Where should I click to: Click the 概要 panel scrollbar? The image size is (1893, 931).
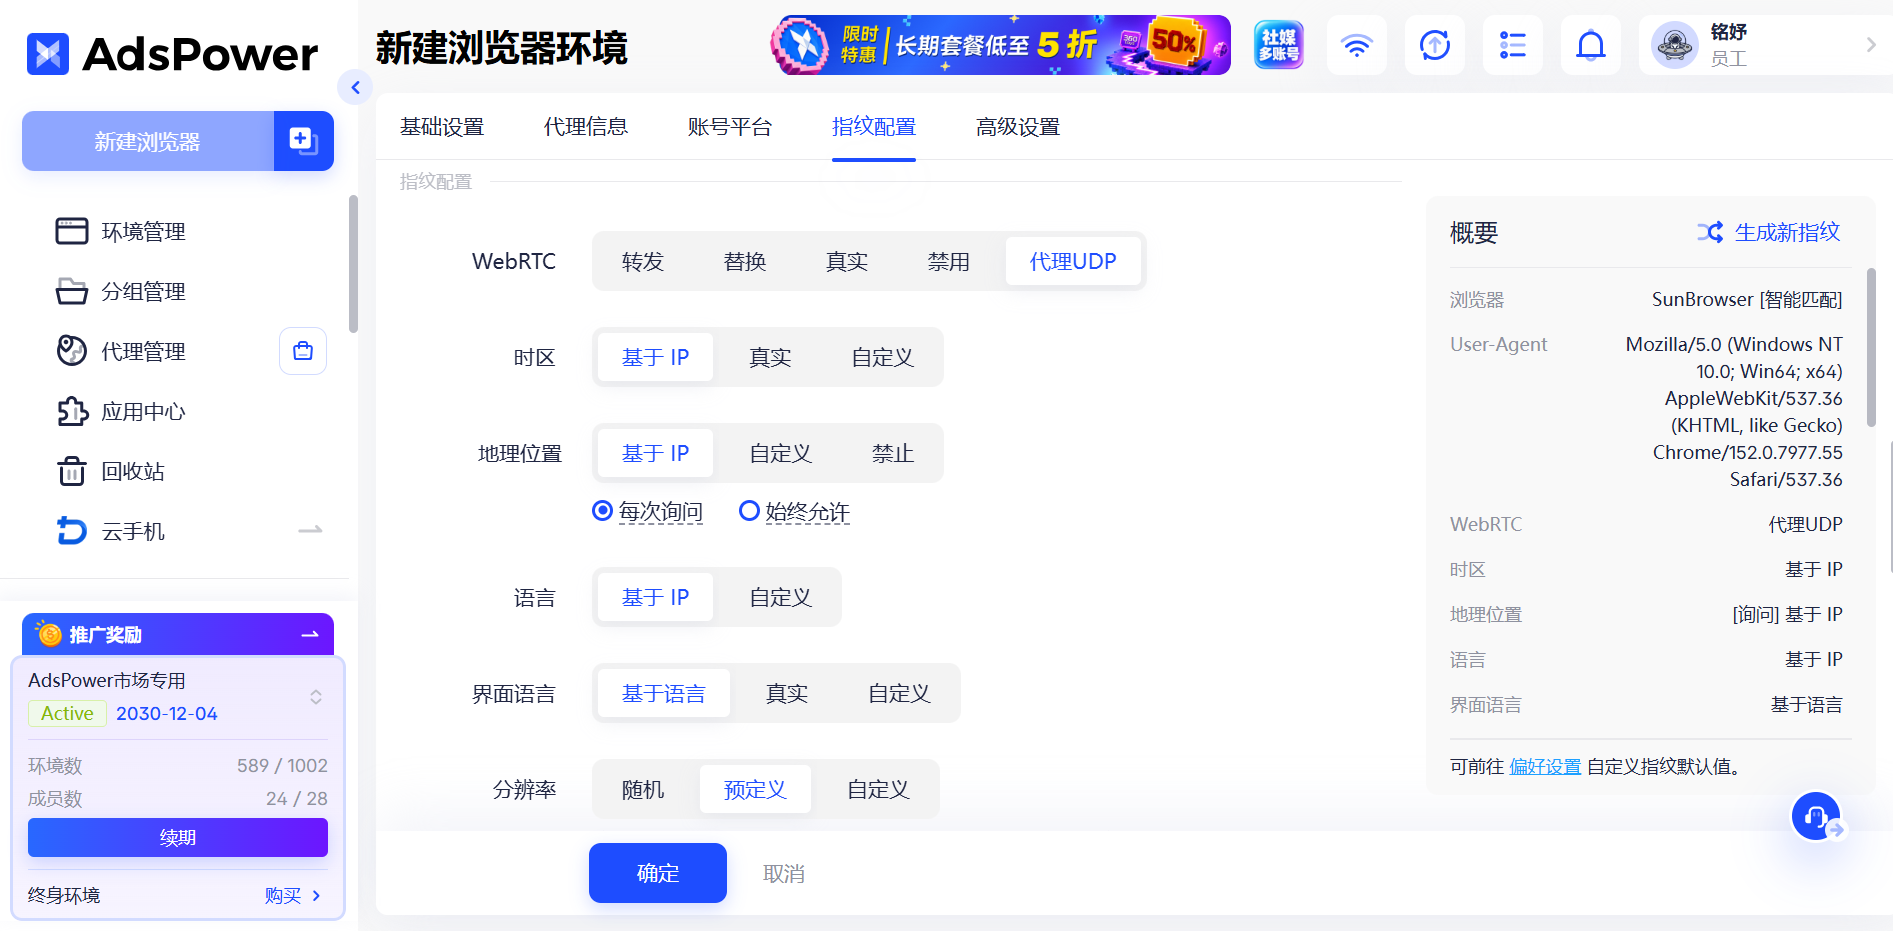(x=1871, y=346)
